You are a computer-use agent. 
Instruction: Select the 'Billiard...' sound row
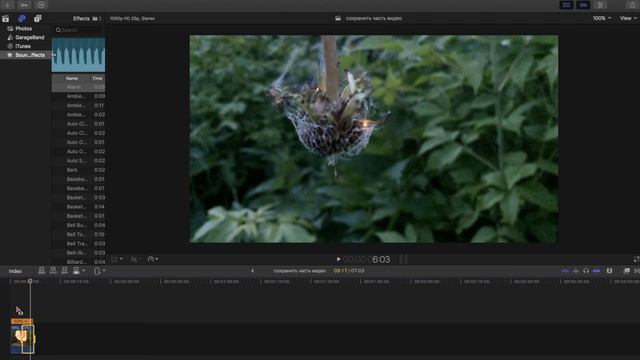pyautogui.click(x=78, y=262)
